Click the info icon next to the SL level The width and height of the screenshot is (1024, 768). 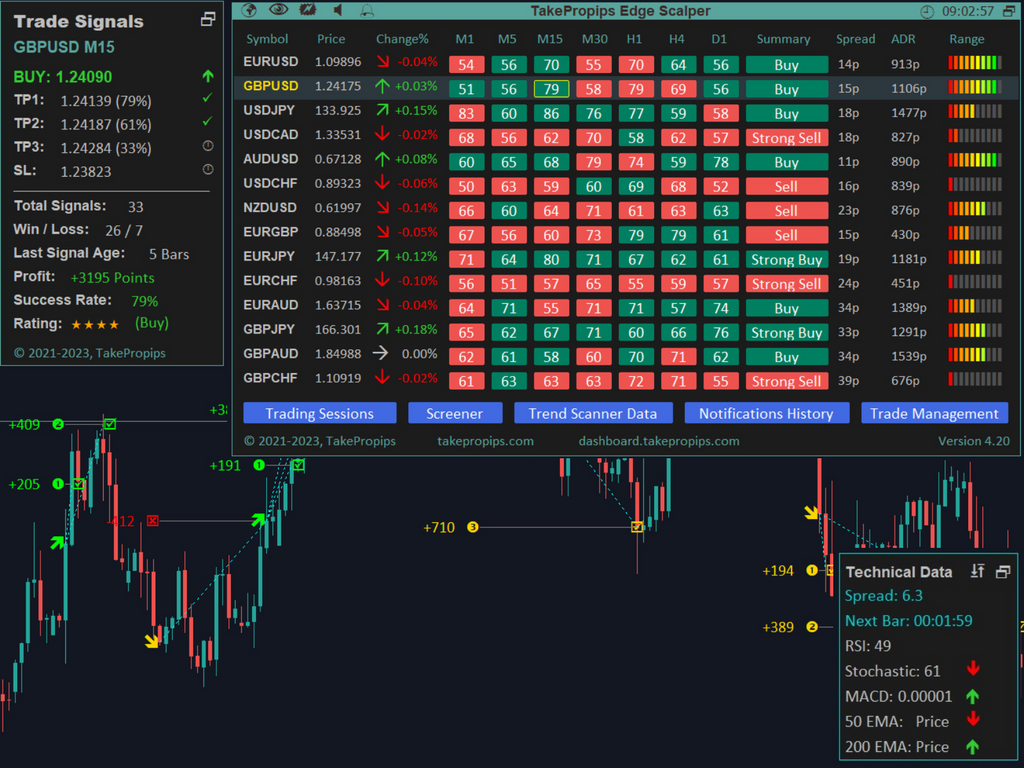(x=208, y=170)
